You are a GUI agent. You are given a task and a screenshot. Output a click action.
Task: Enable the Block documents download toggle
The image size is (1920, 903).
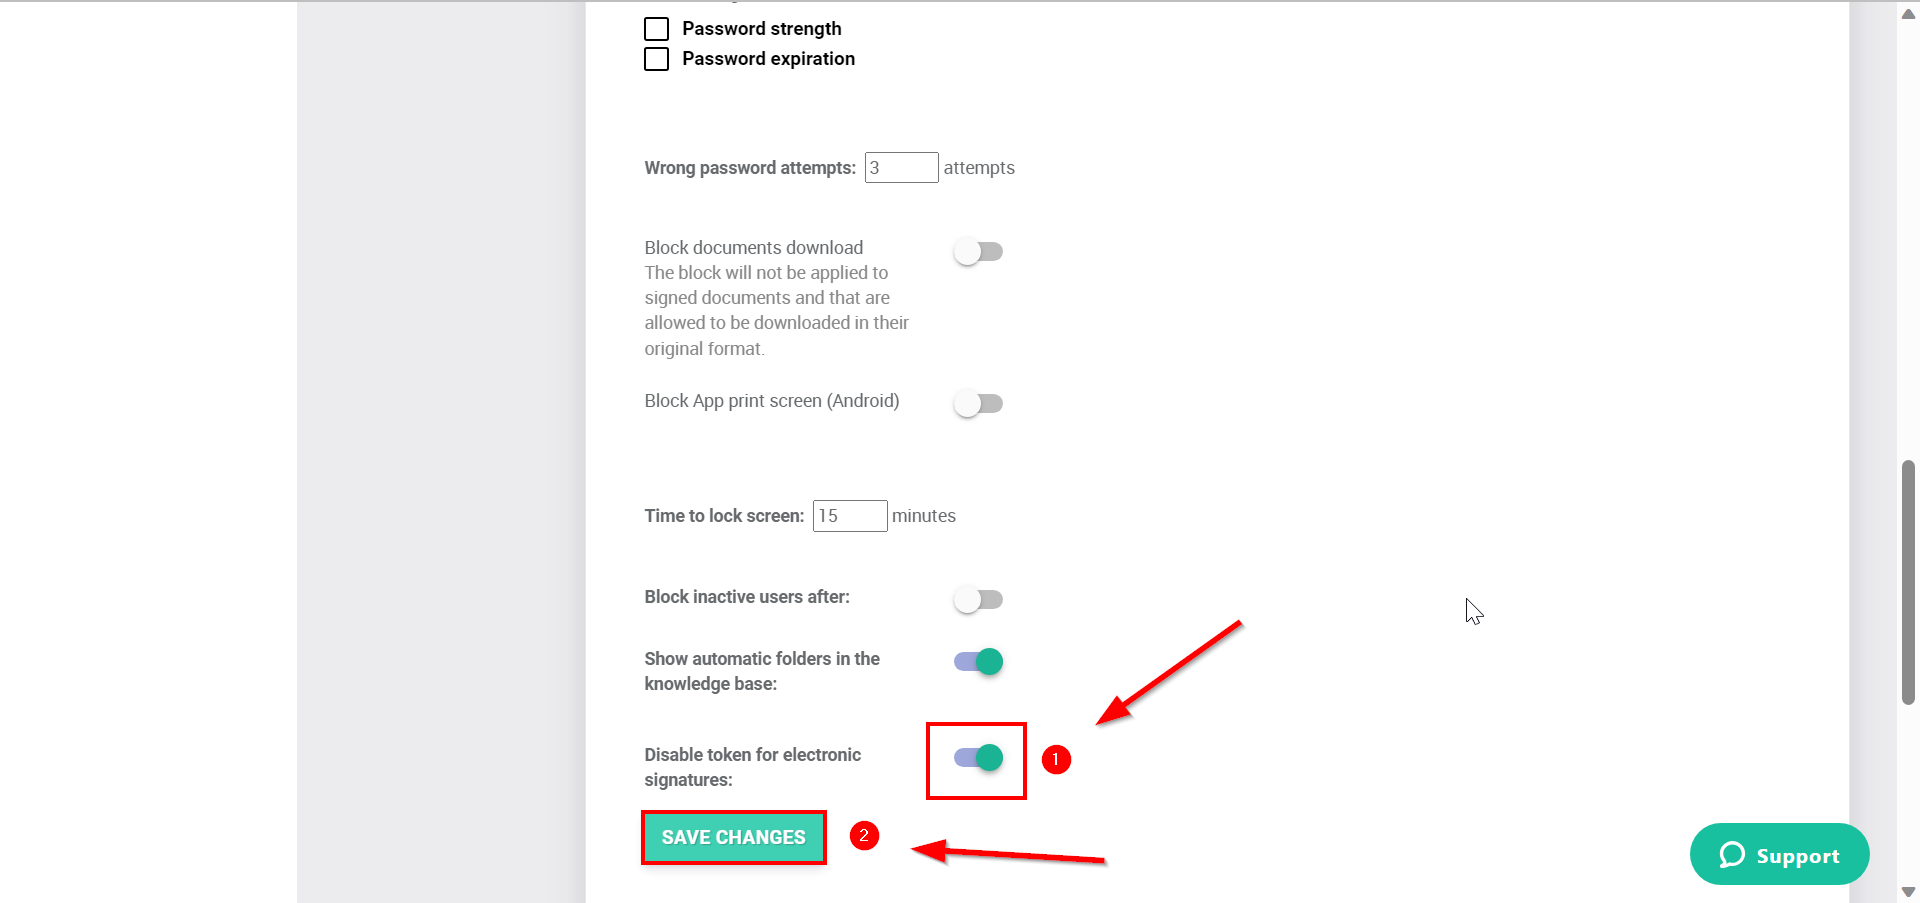point(978,251)
